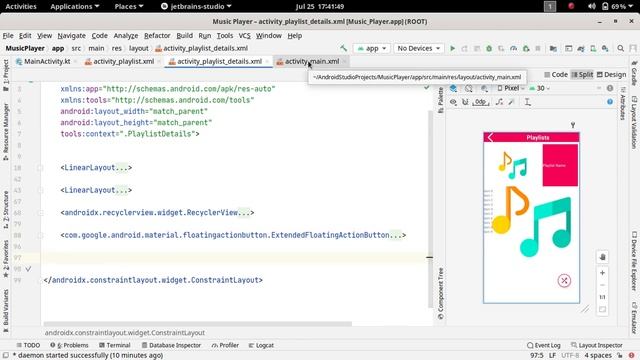This screenshot has width=640, height=360.
Task: Click the Stop square icon in toolbar
Action: (538, 48)
